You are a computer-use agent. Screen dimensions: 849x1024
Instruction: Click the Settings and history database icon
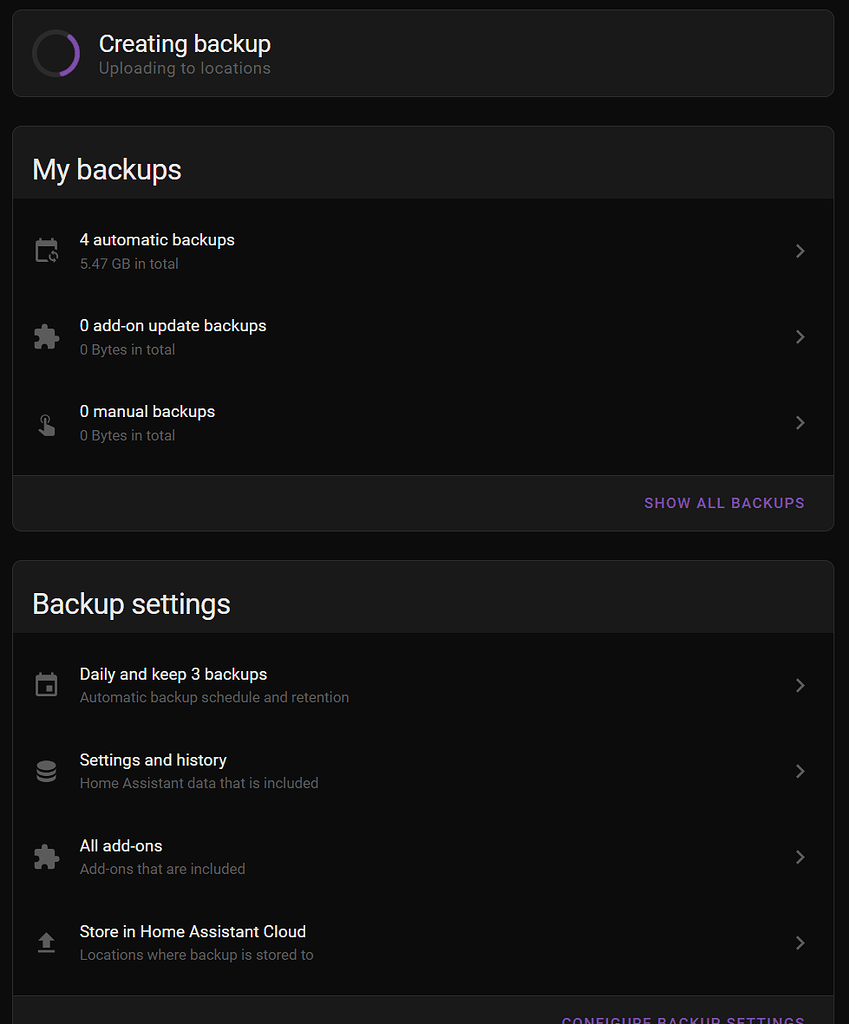point(46,771)
